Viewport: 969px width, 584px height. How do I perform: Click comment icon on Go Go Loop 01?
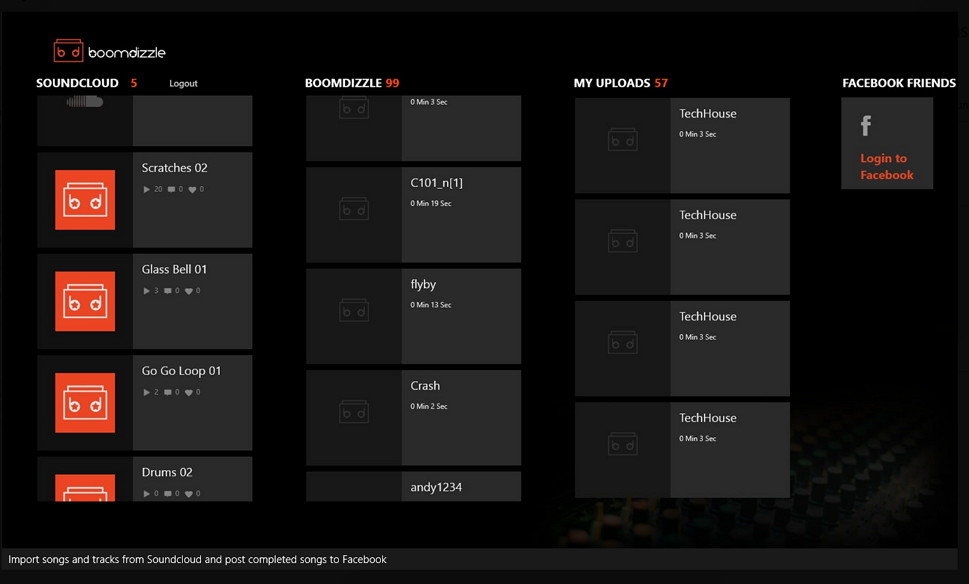coord(167,392)
